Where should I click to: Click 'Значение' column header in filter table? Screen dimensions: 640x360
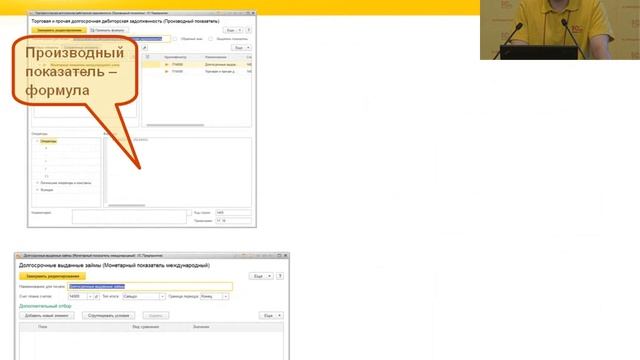point(201,327)
